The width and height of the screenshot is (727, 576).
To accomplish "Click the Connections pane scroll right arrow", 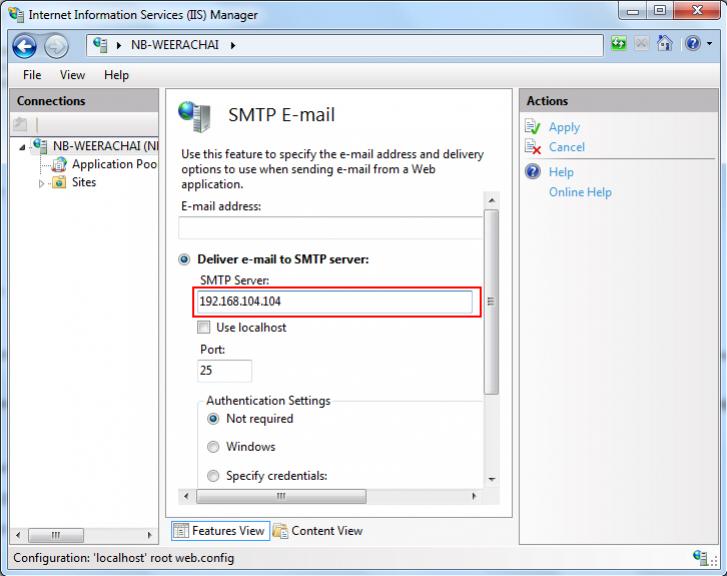I will [x=149, y=535].
